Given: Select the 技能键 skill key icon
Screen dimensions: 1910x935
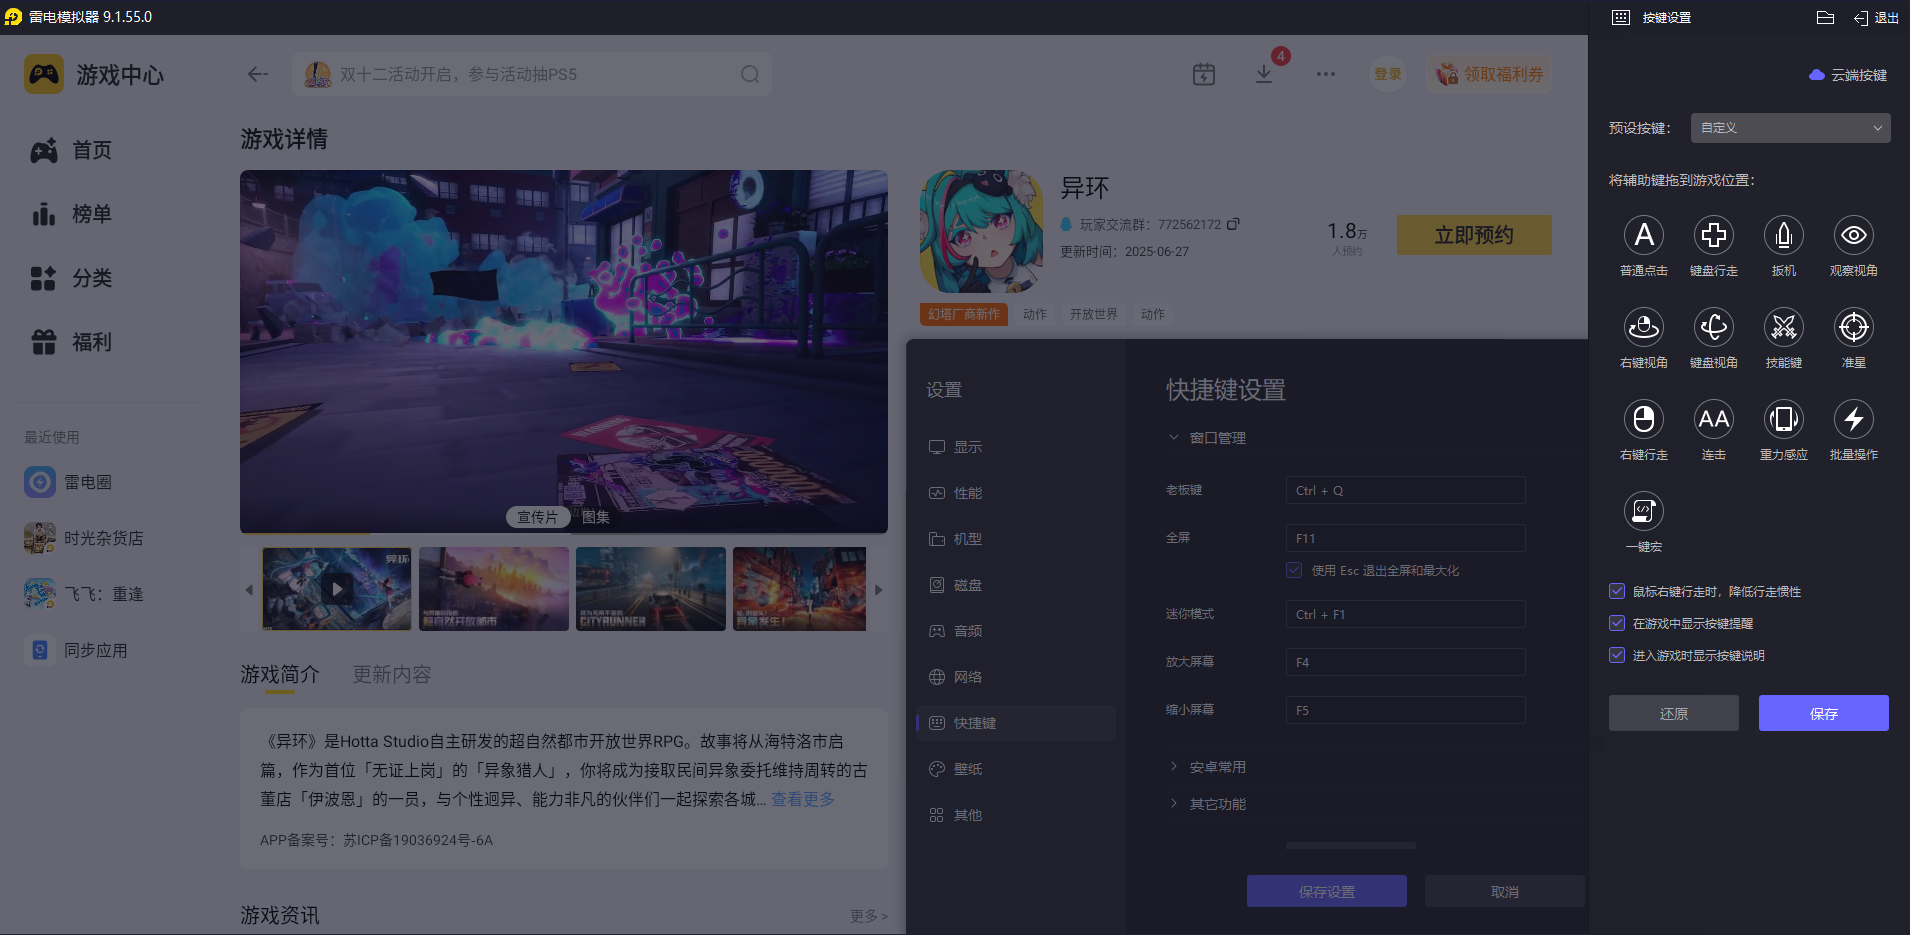Looking at the screenshot, I should 1784,328.
